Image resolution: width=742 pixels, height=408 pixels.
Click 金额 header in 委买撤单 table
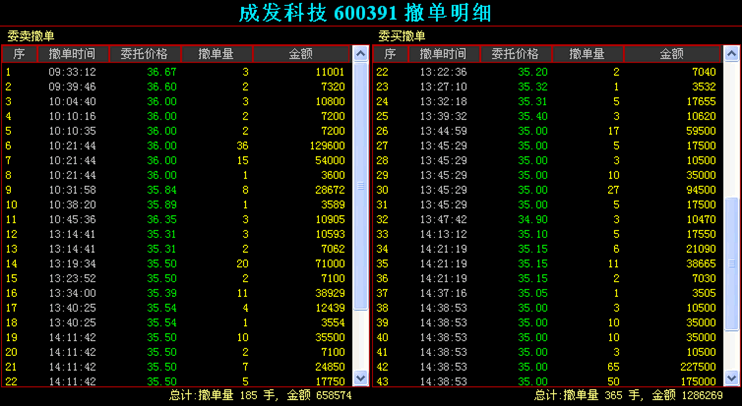(x=672, y=54)
